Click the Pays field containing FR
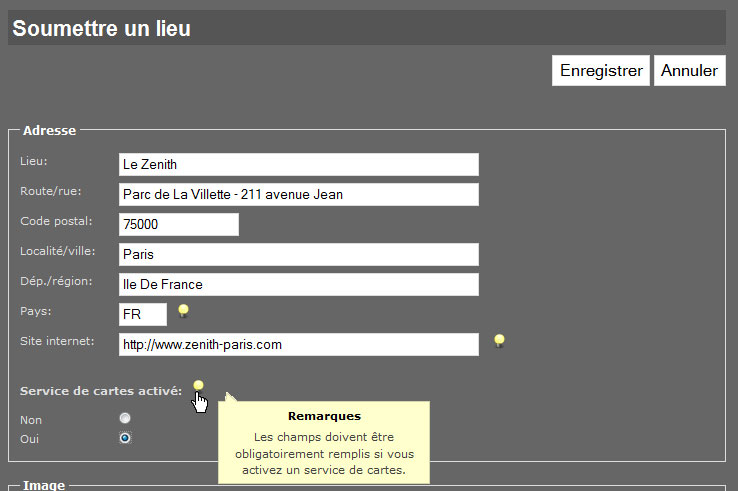The image size is (738, 491). pos(143,314)
